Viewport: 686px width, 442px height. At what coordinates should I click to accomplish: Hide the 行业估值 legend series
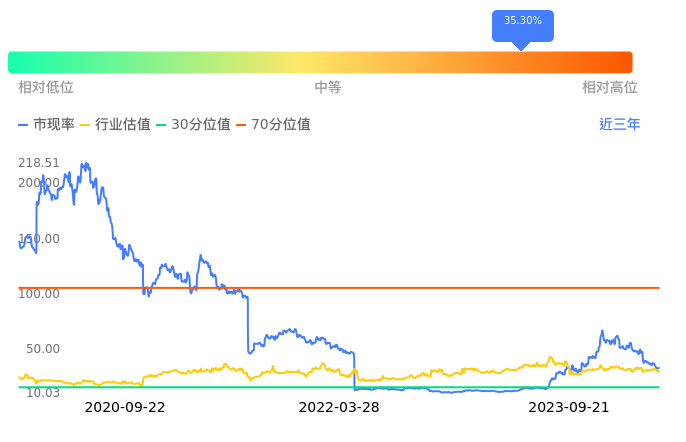point(115,125)
